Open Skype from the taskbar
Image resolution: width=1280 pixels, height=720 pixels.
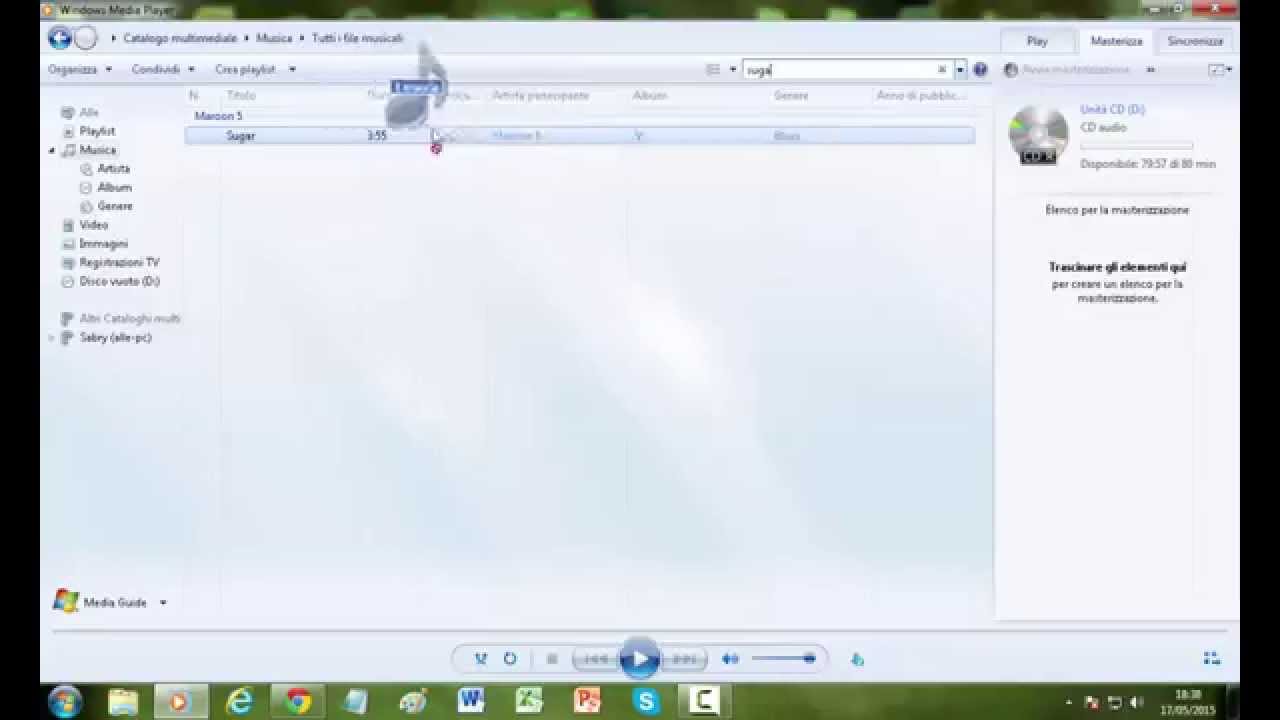tap(645, 701)
